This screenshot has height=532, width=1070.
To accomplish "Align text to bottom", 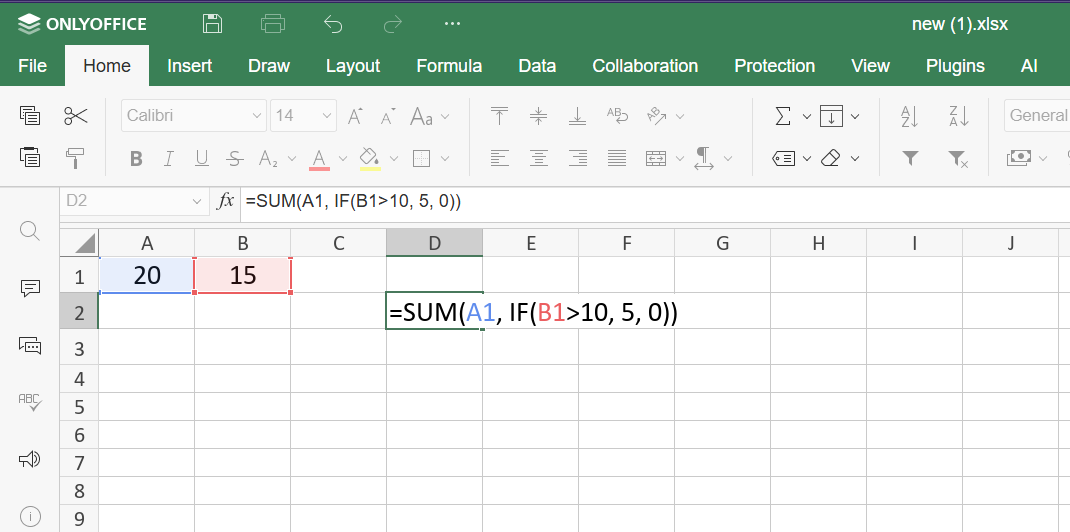I will 577,116.
